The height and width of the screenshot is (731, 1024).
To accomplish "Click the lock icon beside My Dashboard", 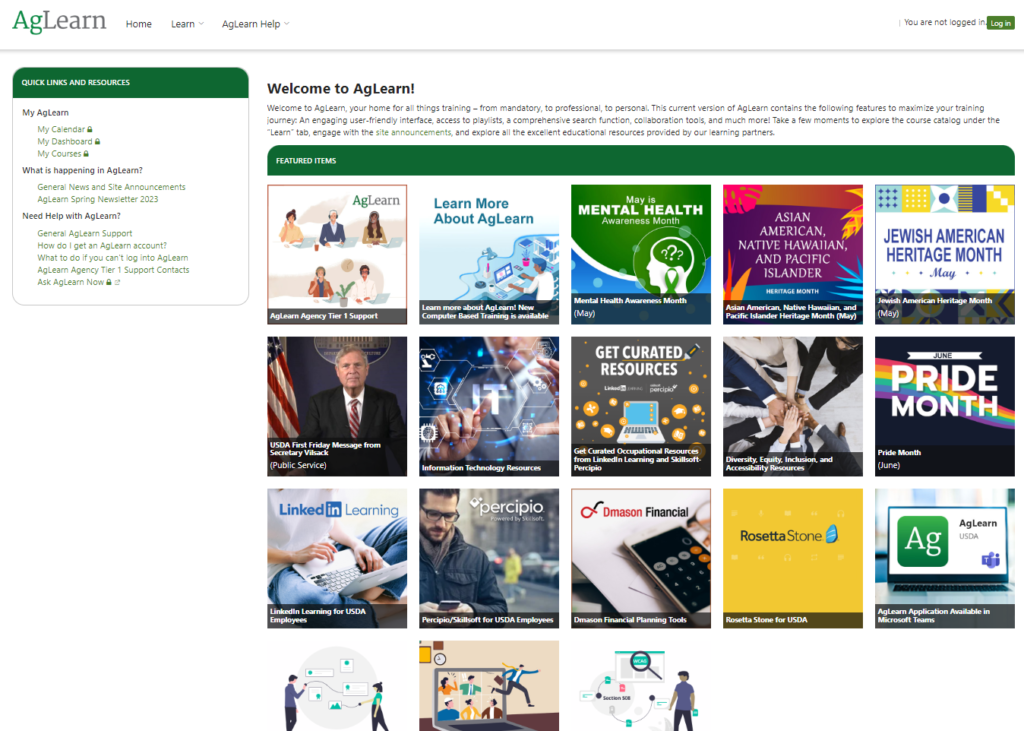I will point(97,141).
